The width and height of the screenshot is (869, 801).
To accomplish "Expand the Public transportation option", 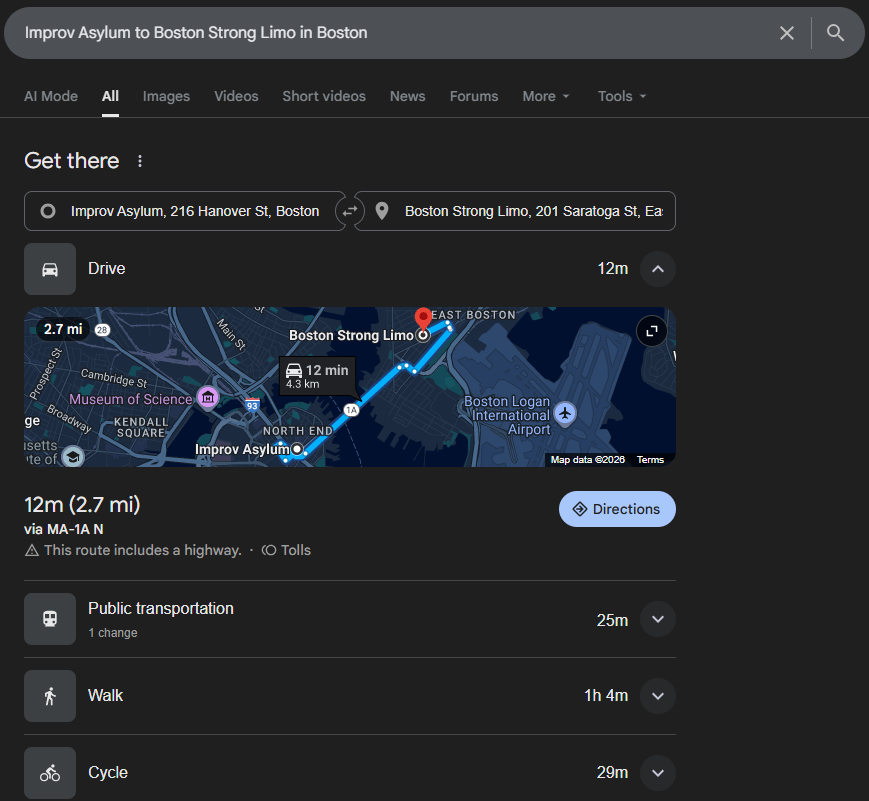I will pos(657,620).
